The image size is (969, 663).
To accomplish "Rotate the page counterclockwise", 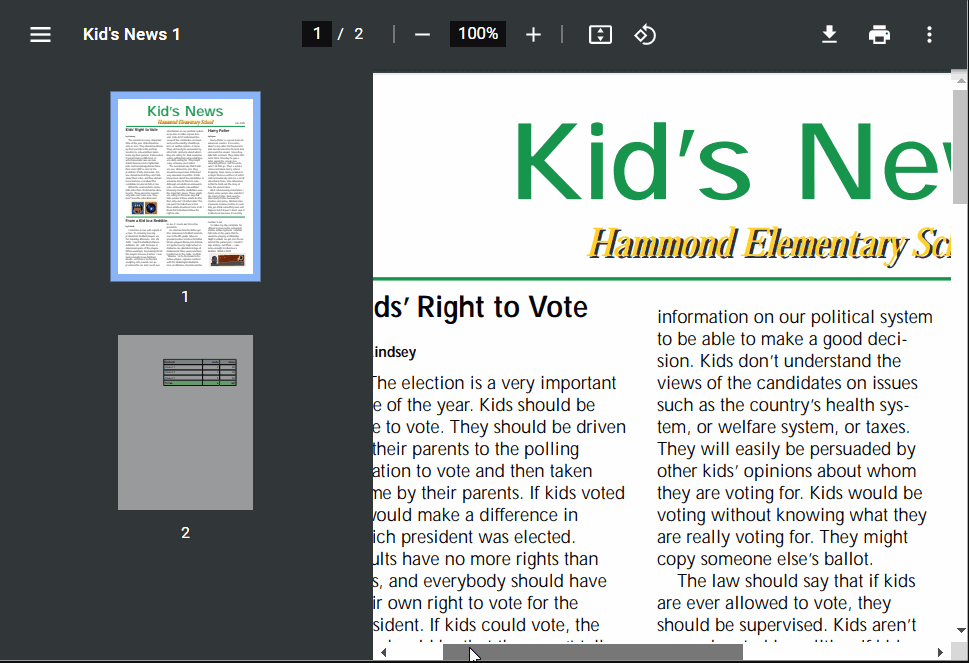I will point(645,34).
